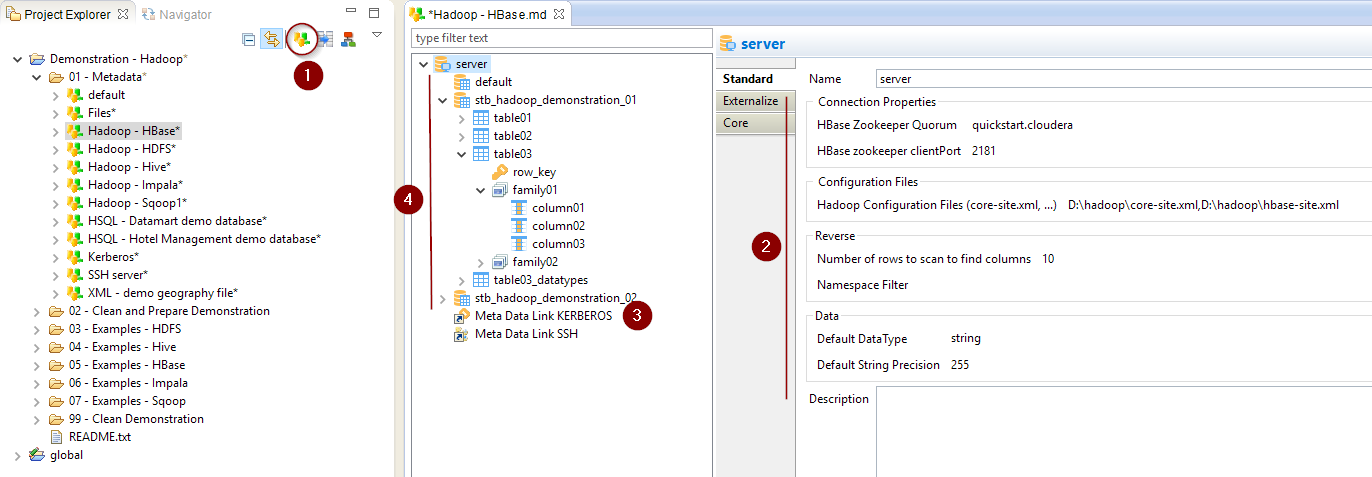Select the 05 - Examples - HBase folder label
The image size is (1372, 477).
click(127, 365)
